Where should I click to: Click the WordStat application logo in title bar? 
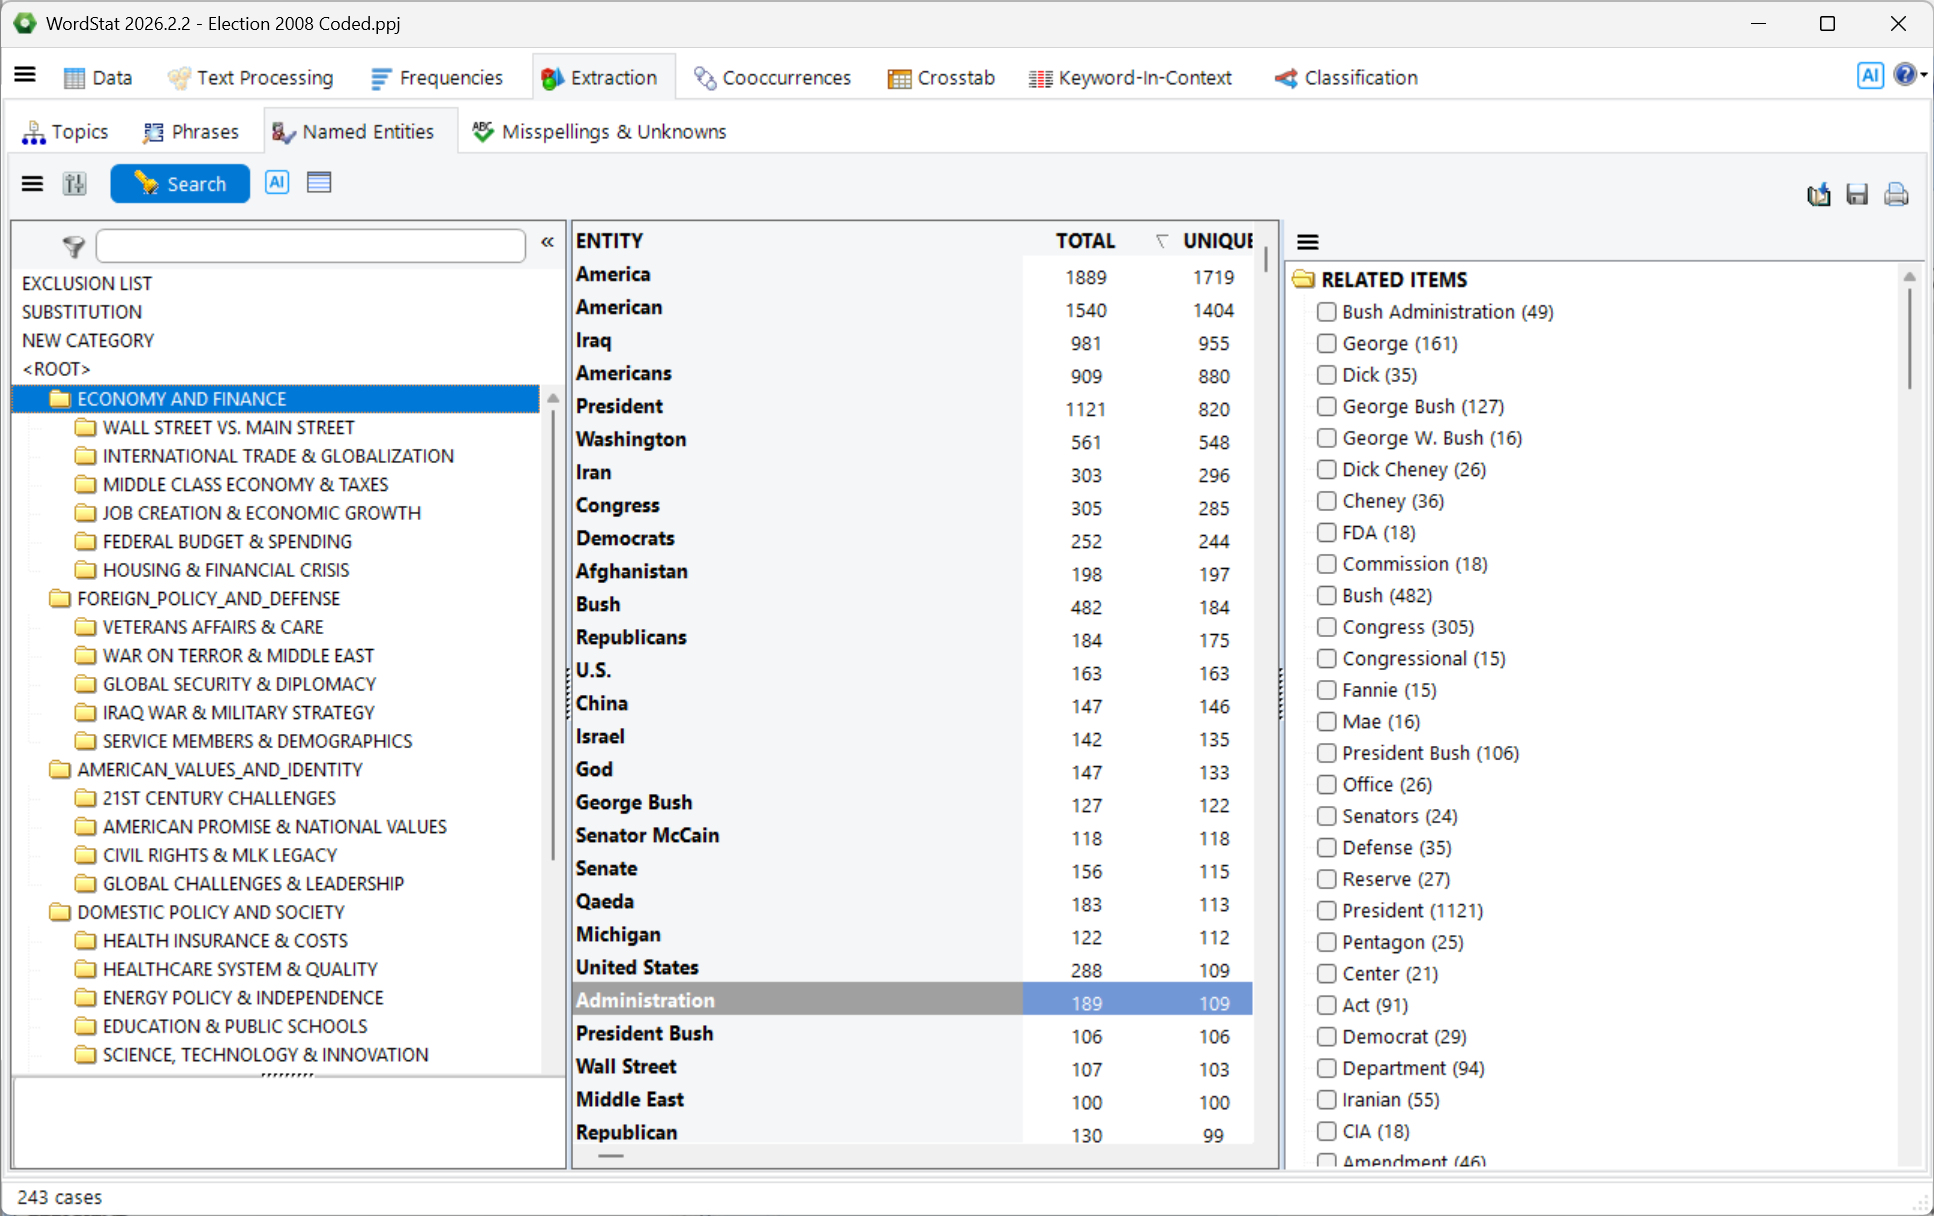[24, 23]
